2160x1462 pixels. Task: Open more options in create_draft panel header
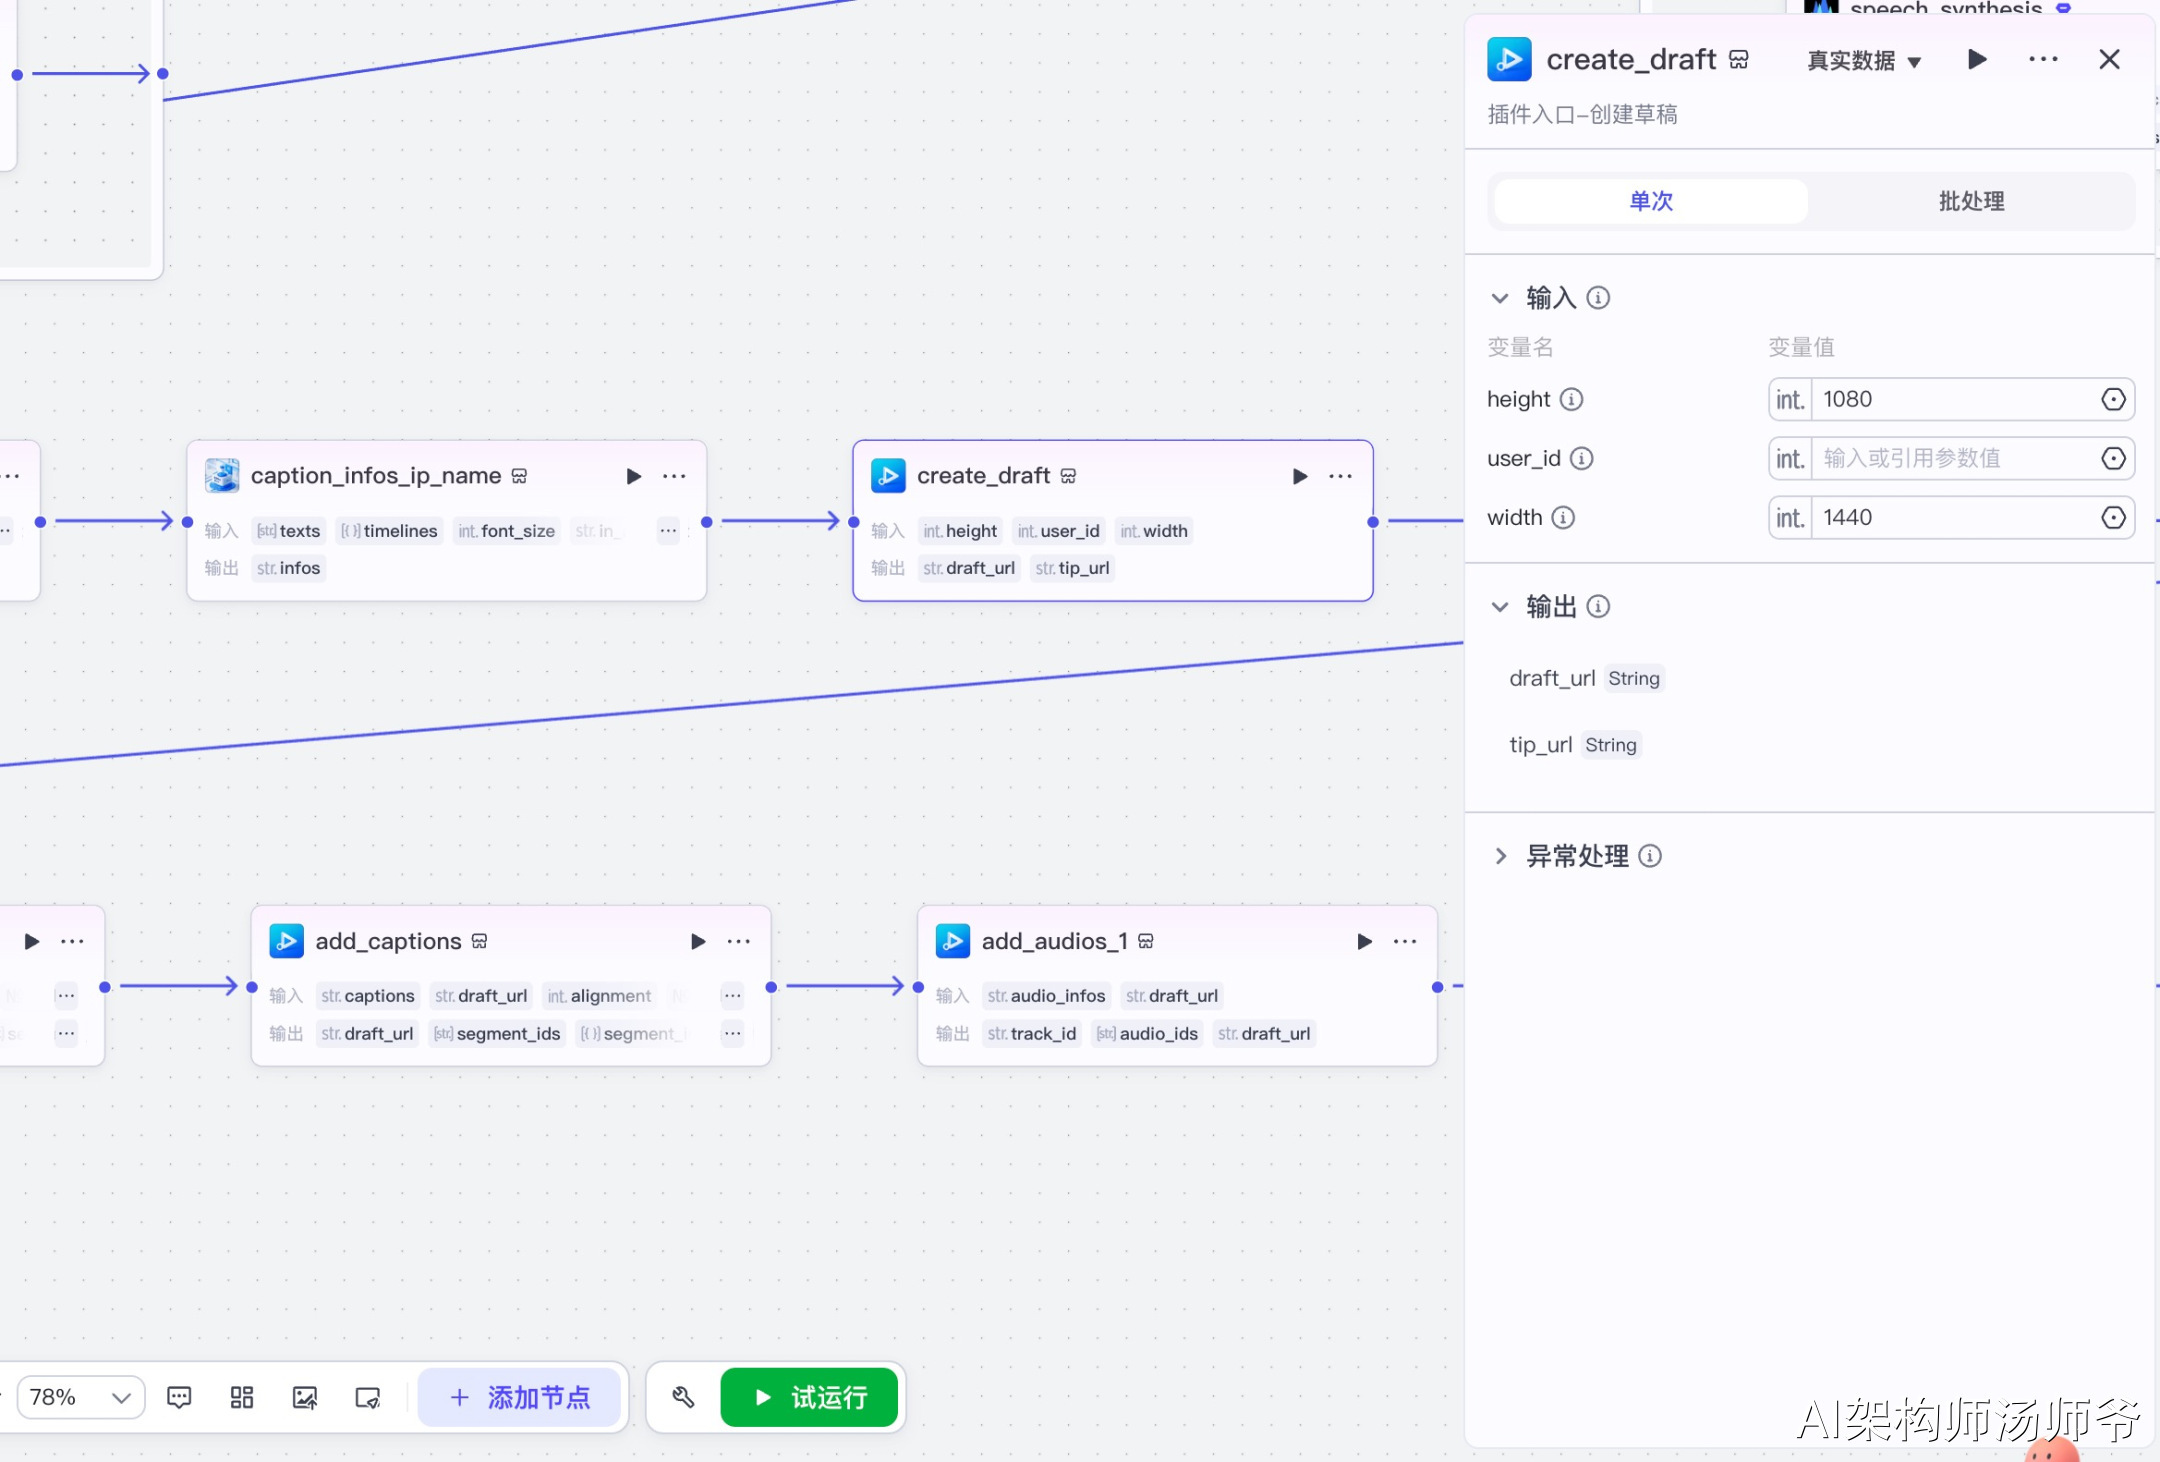tap(2043, 59)
